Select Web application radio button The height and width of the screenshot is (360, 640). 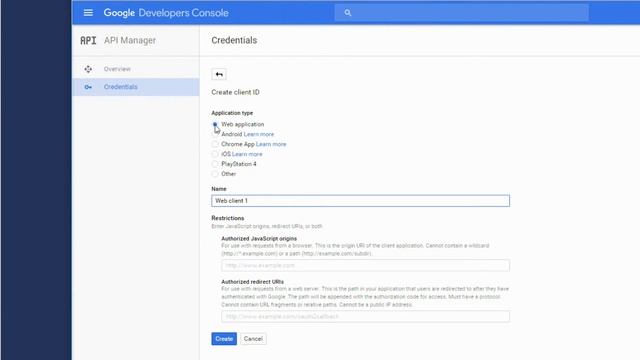(x=215, y=124)
